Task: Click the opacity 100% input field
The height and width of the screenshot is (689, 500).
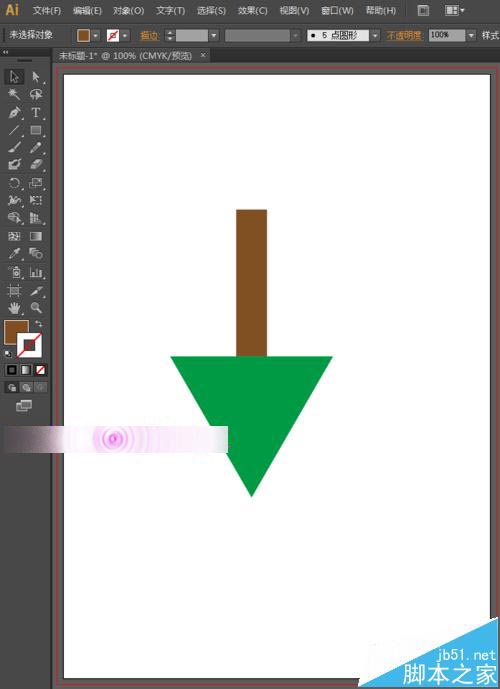Action: [x=447, y=35]
